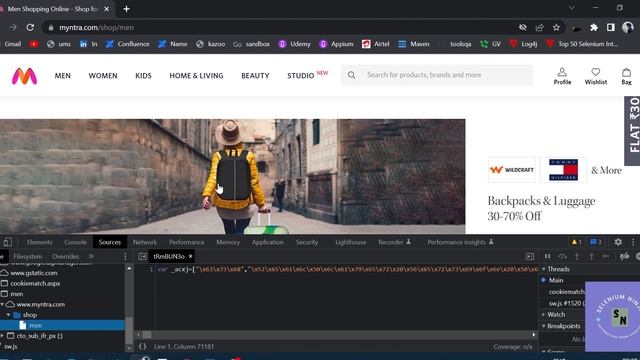The height and width of the screenshot is (360, 640).
Task: Open navigator more options menu
Action: (125, 256)
